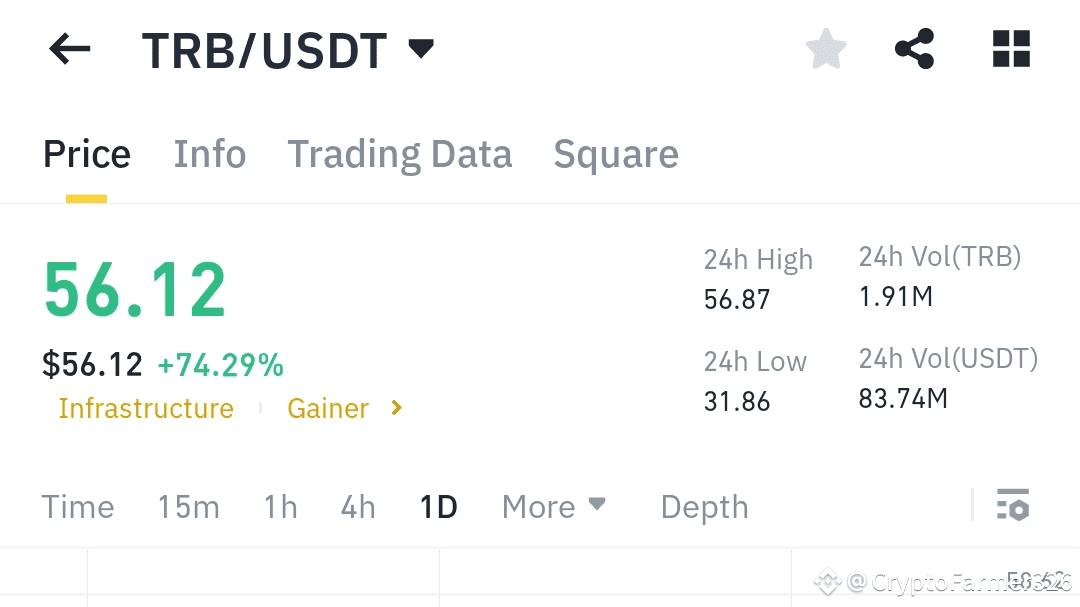The width and height of the screenshot is (1080, 607).
Task: Open chart settings icon beside Depth
Action: pyautogui.click(x=1012, y=505)
